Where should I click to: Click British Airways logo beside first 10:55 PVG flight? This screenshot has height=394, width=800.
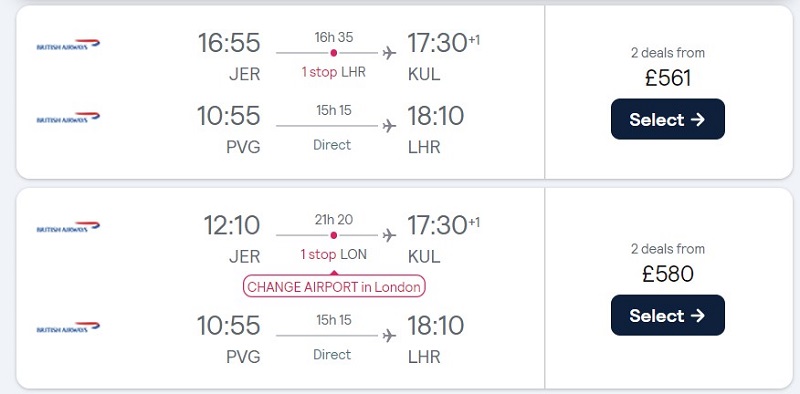(x=68, y=118)
